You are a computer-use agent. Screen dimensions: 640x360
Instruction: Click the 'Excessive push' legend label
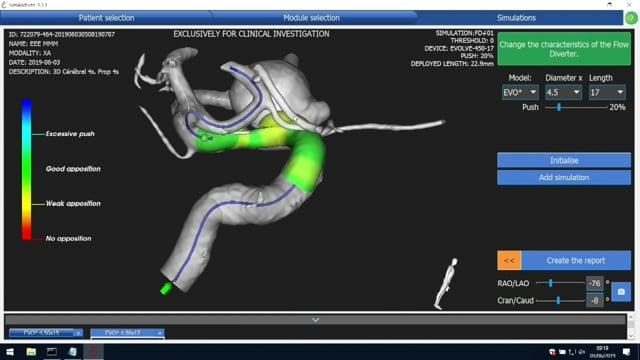tap(70, 134)
